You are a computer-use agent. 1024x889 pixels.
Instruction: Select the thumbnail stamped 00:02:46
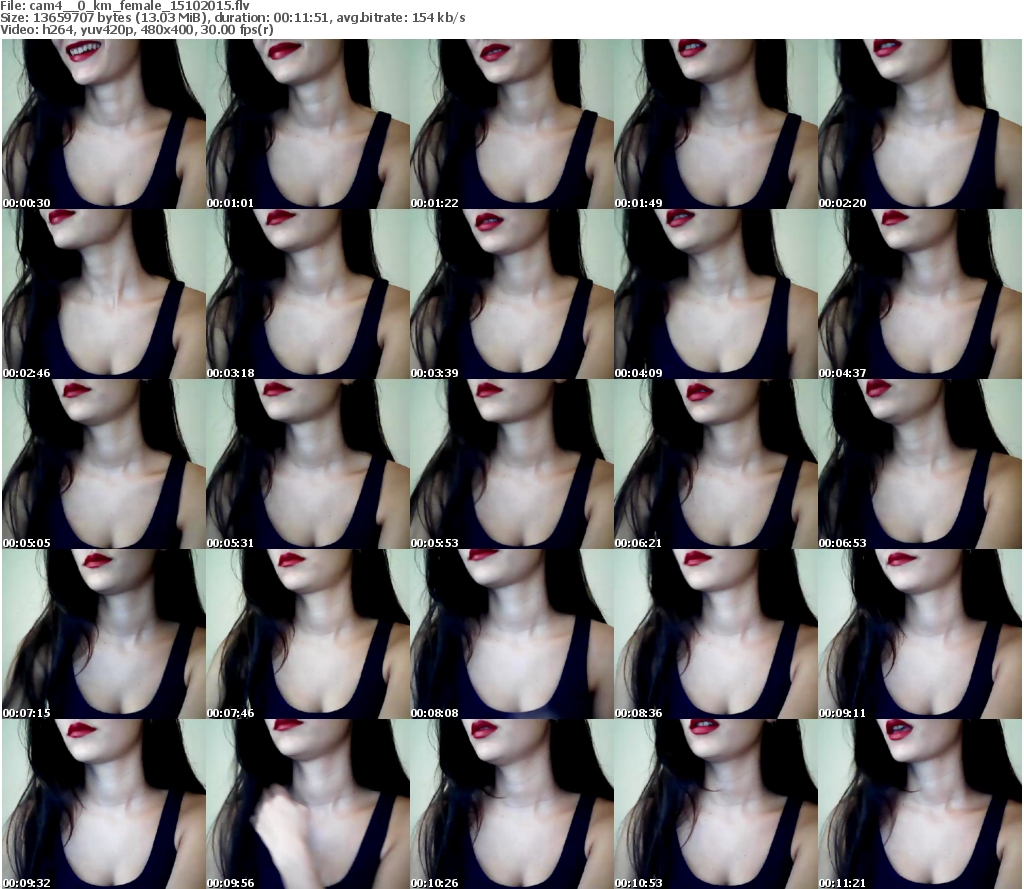click(104, 294)
